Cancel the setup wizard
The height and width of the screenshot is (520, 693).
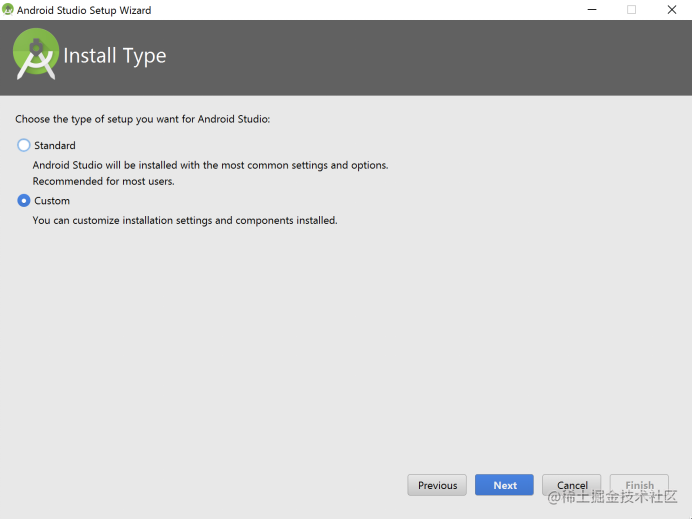coord(571,485)
